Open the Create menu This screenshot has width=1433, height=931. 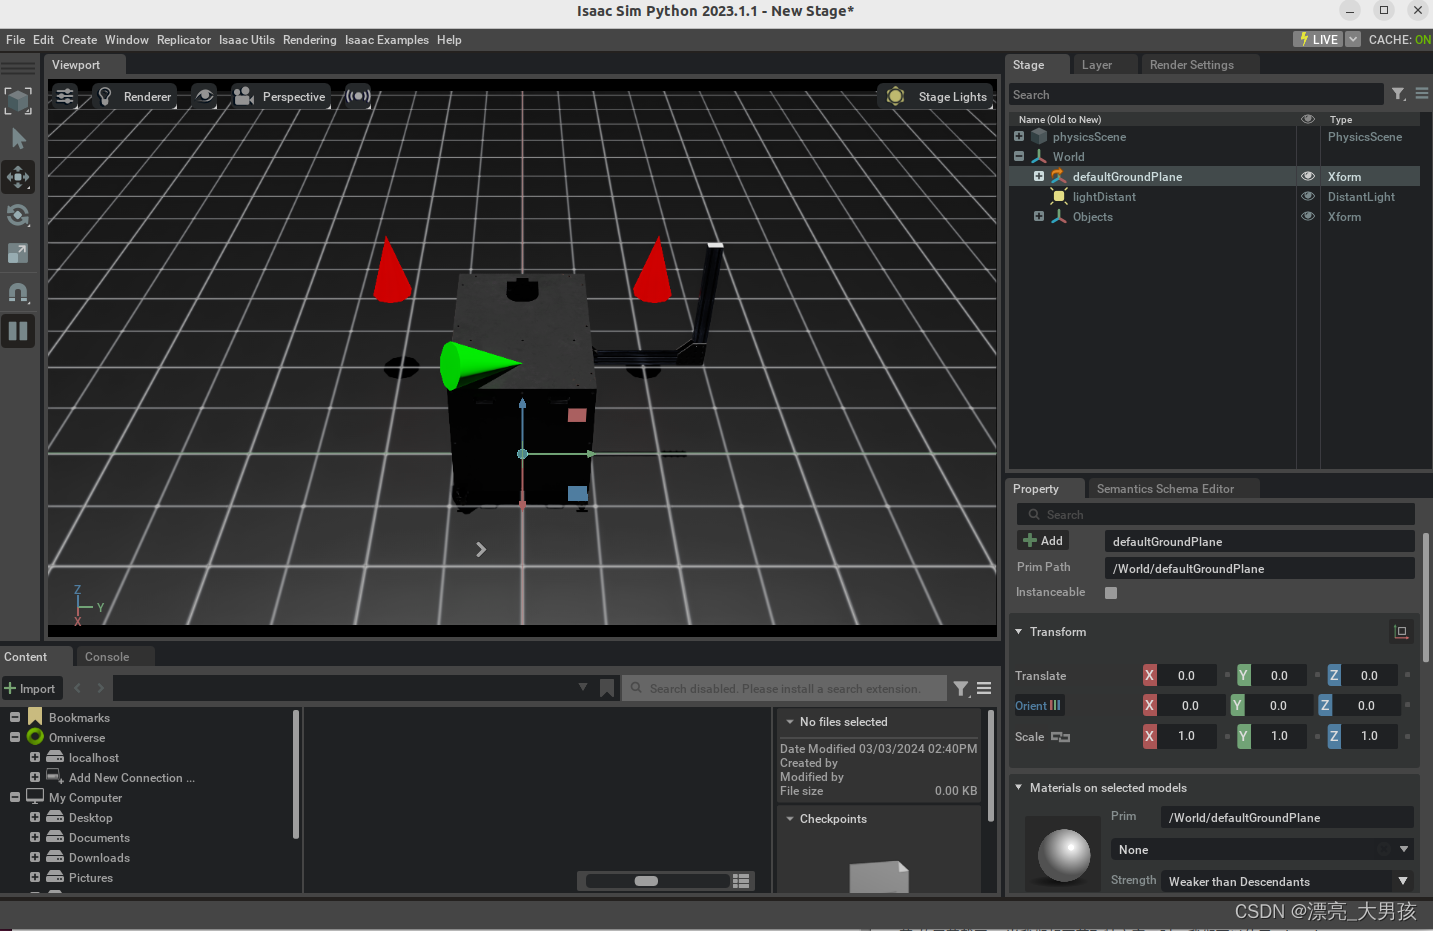(x=79, y=40)
